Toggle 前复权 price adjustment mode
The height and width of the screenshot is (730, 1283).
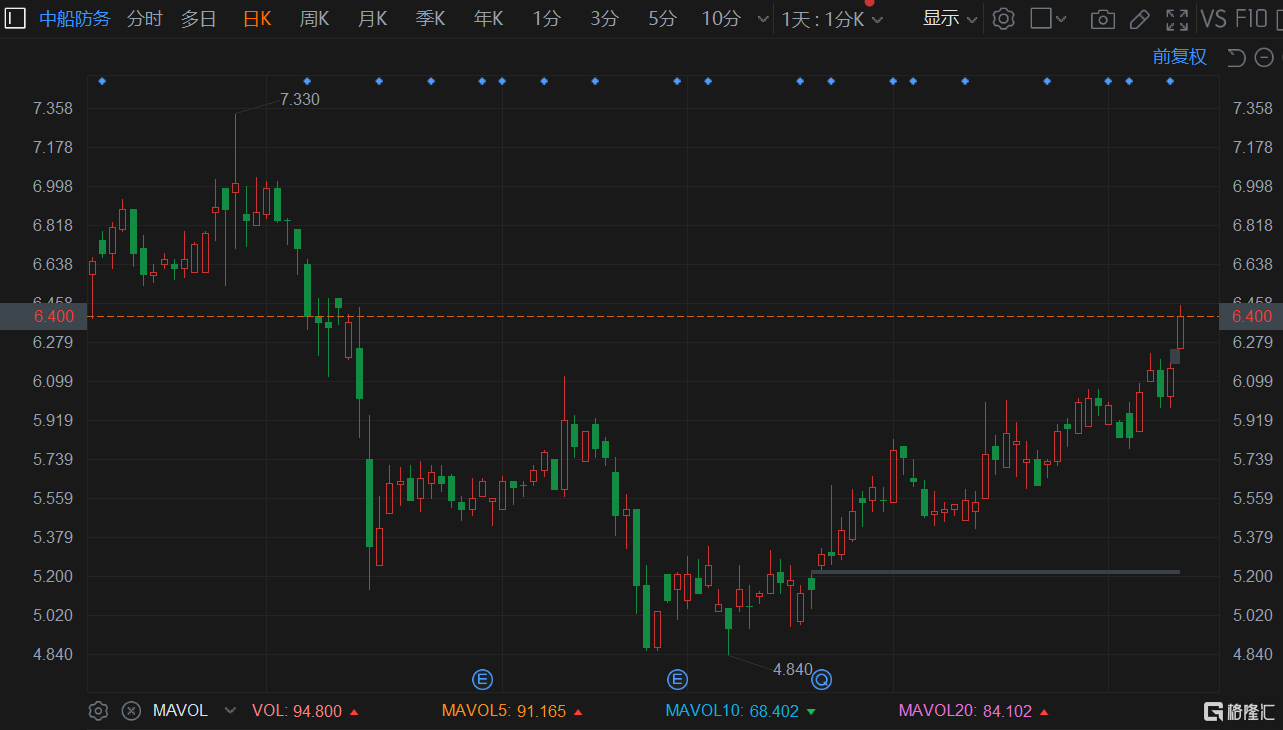point(1179,57)
